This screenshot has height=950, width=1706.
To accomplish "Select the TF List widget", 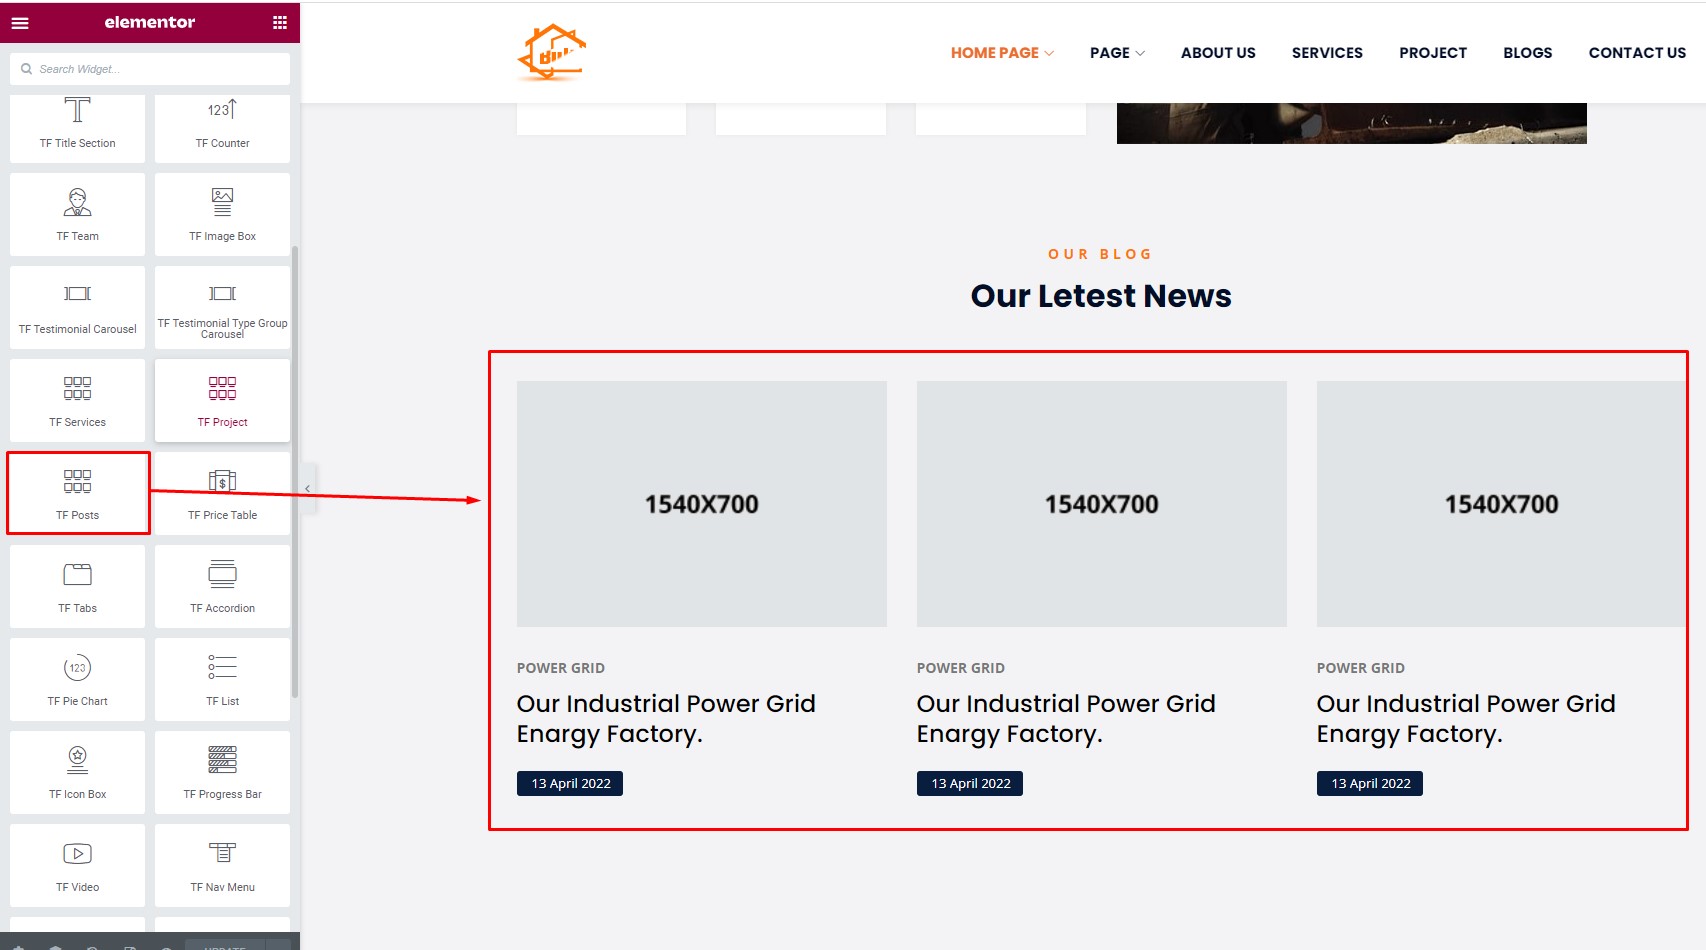I will (x=222, y=679).
